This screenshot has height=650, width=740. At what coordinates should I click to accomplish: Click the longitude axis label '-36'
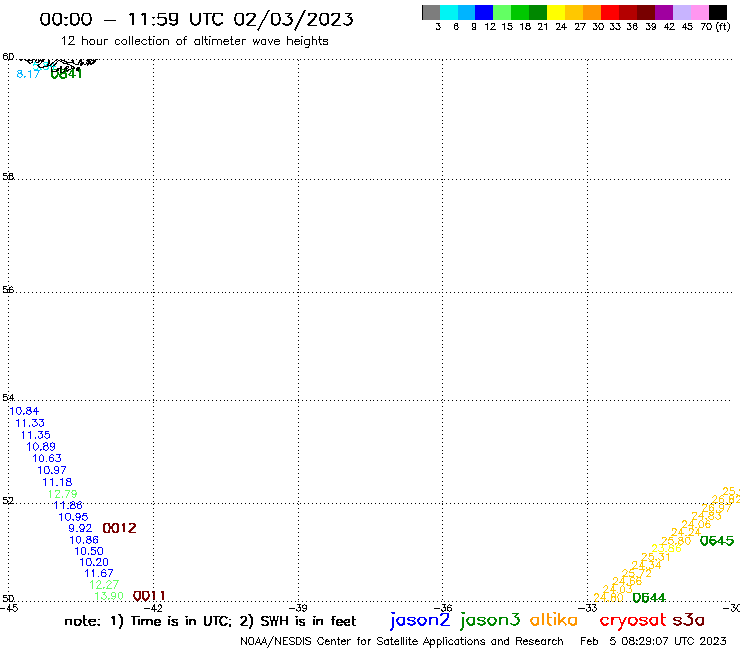click(443, 608)
